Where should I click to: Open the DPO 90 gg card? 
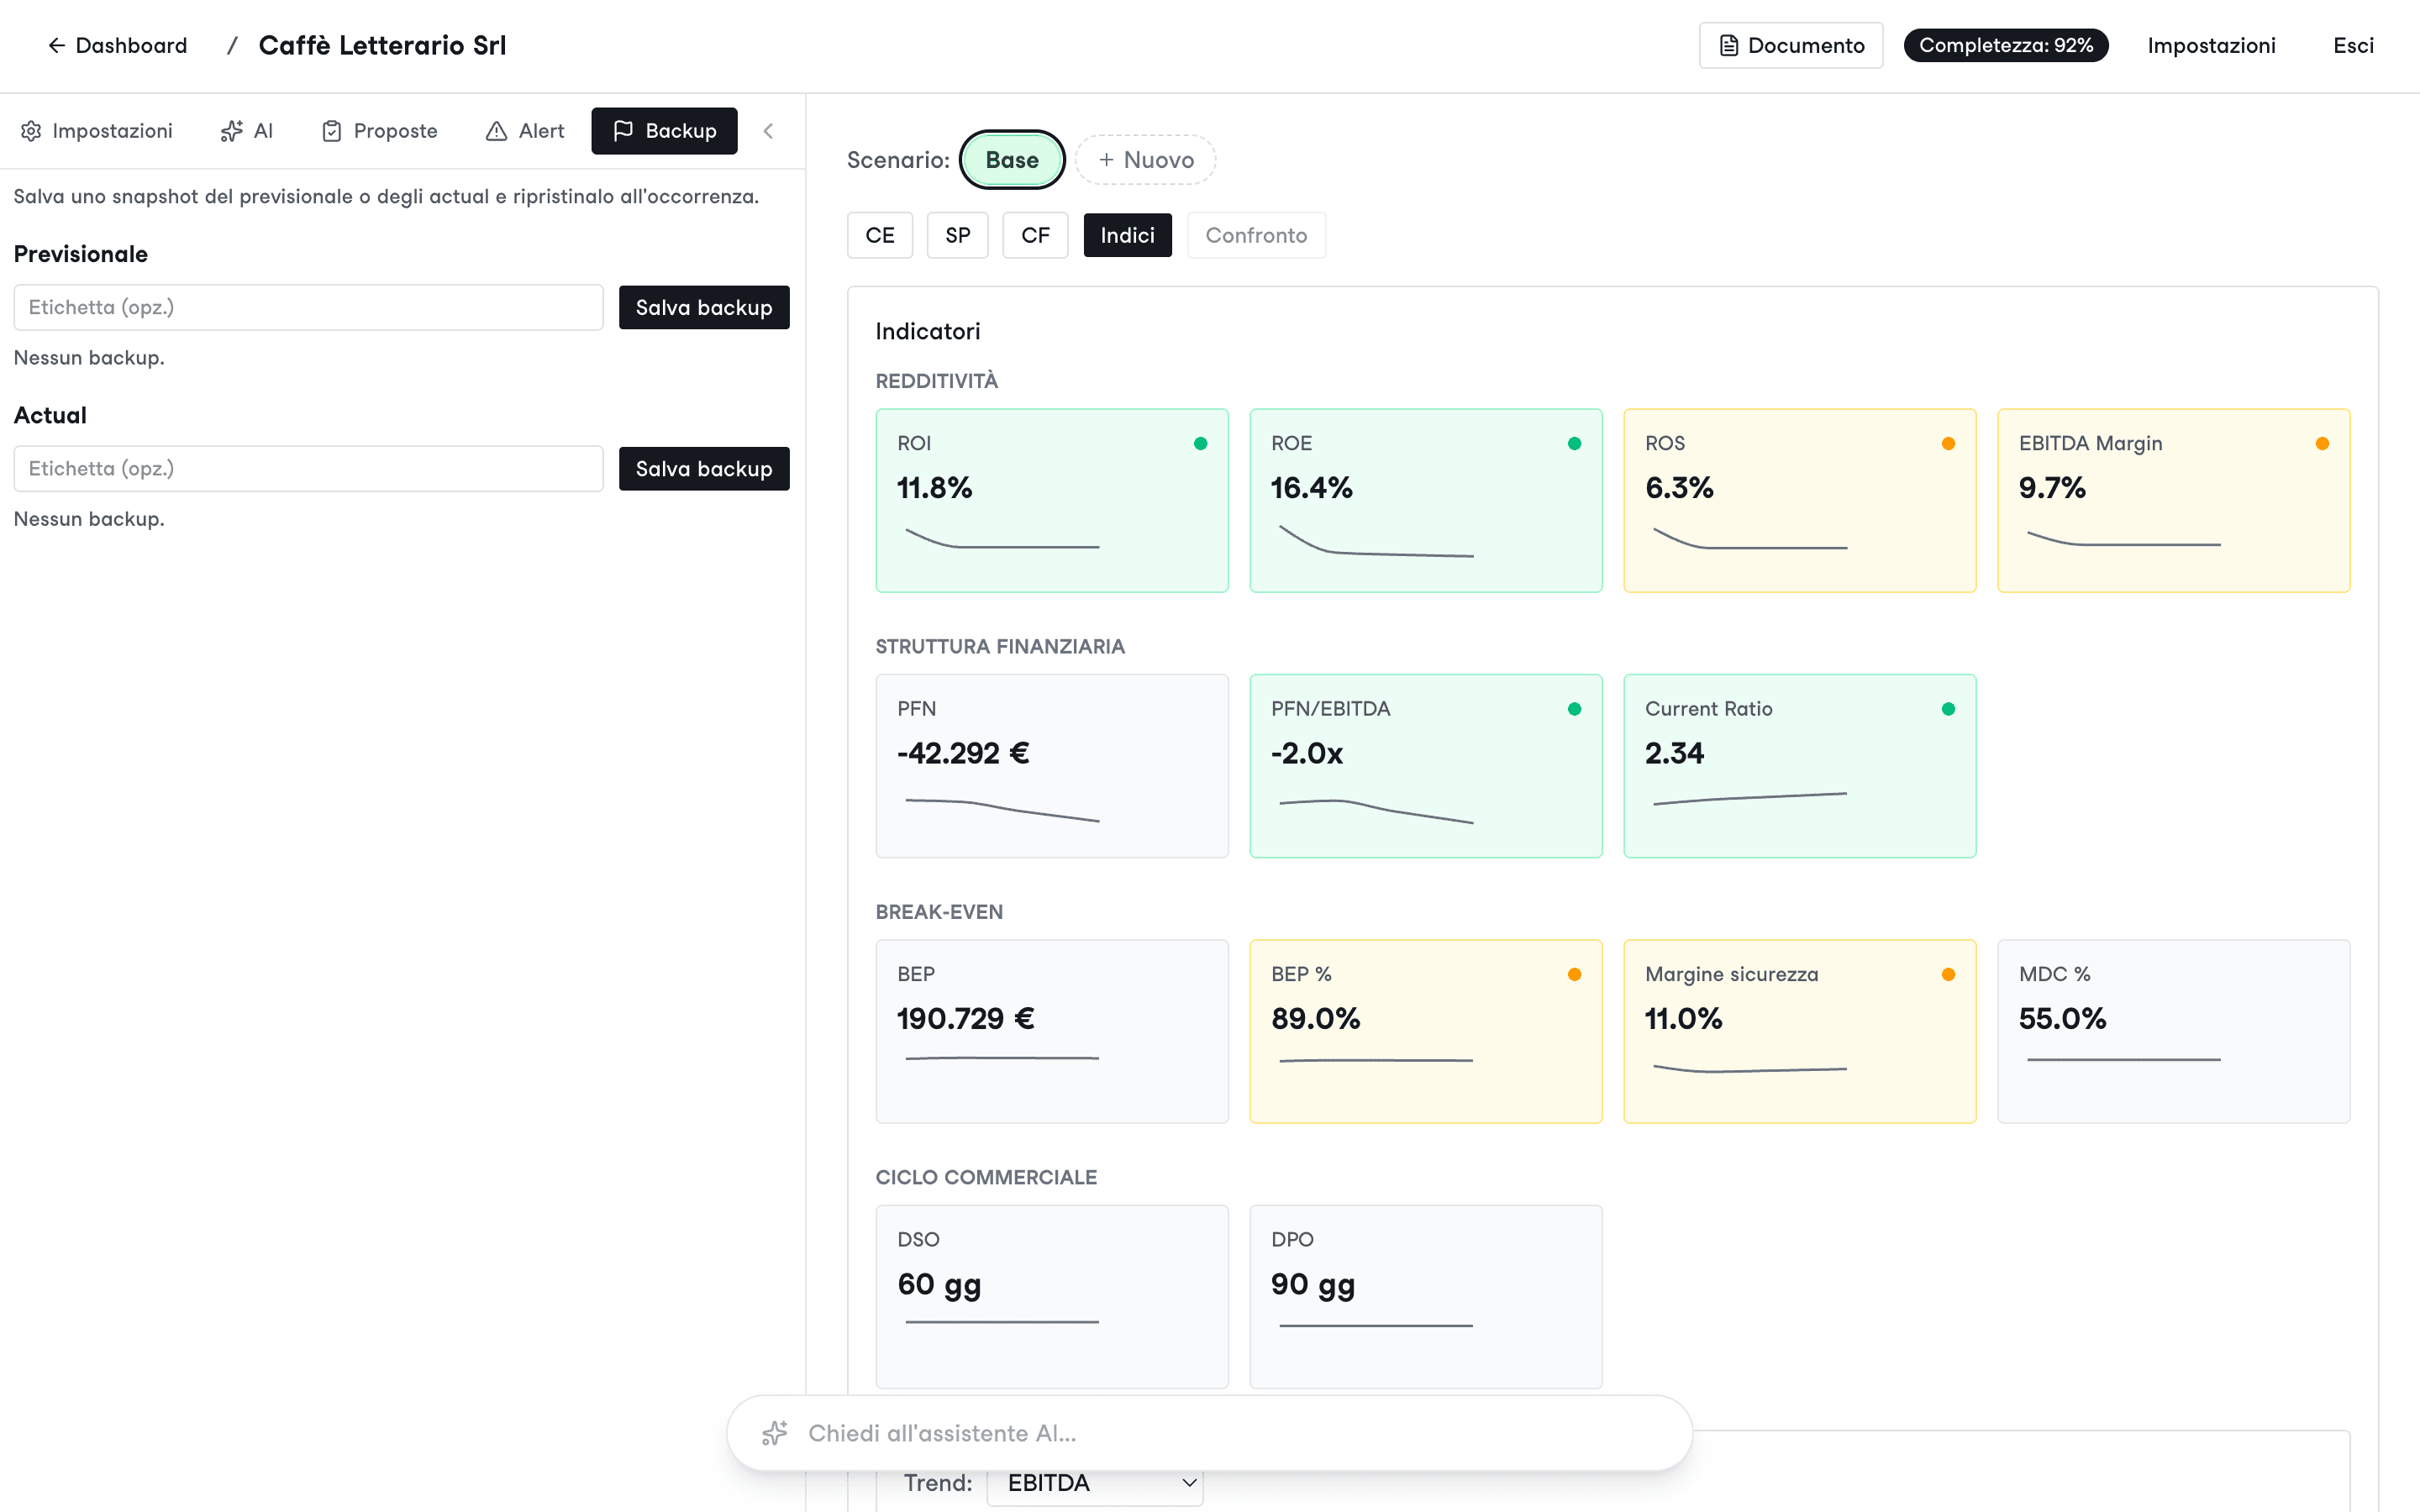click(1426, 1296)
